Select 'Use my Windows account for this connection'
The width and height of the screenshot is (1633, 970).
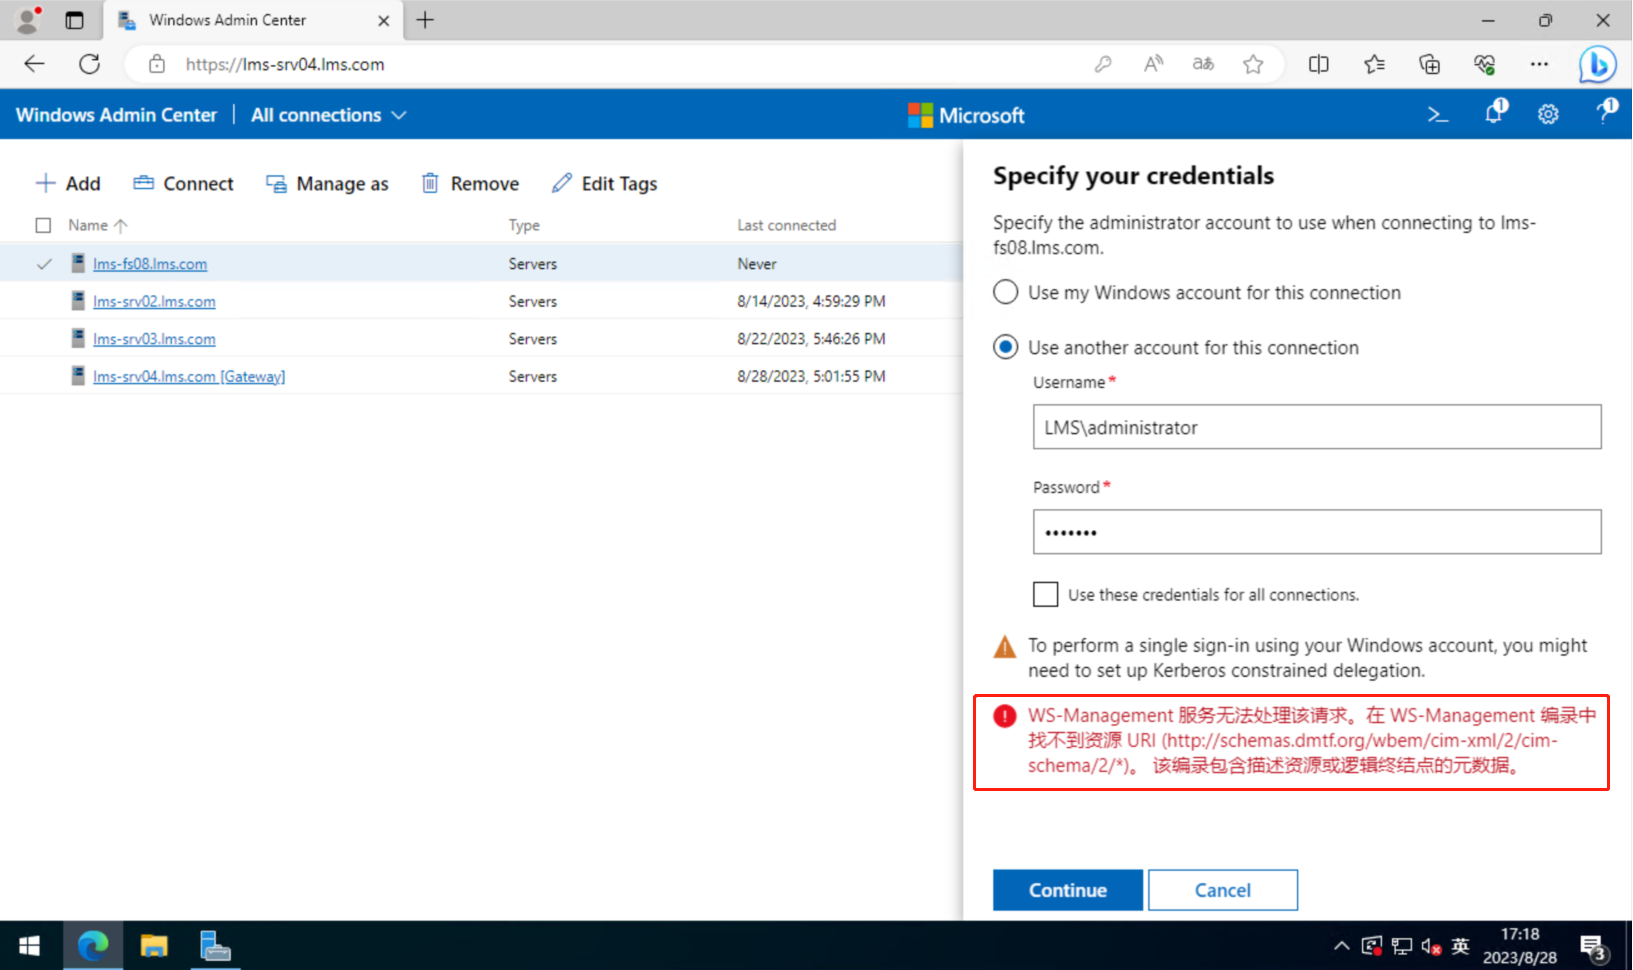click(1005, 292)
